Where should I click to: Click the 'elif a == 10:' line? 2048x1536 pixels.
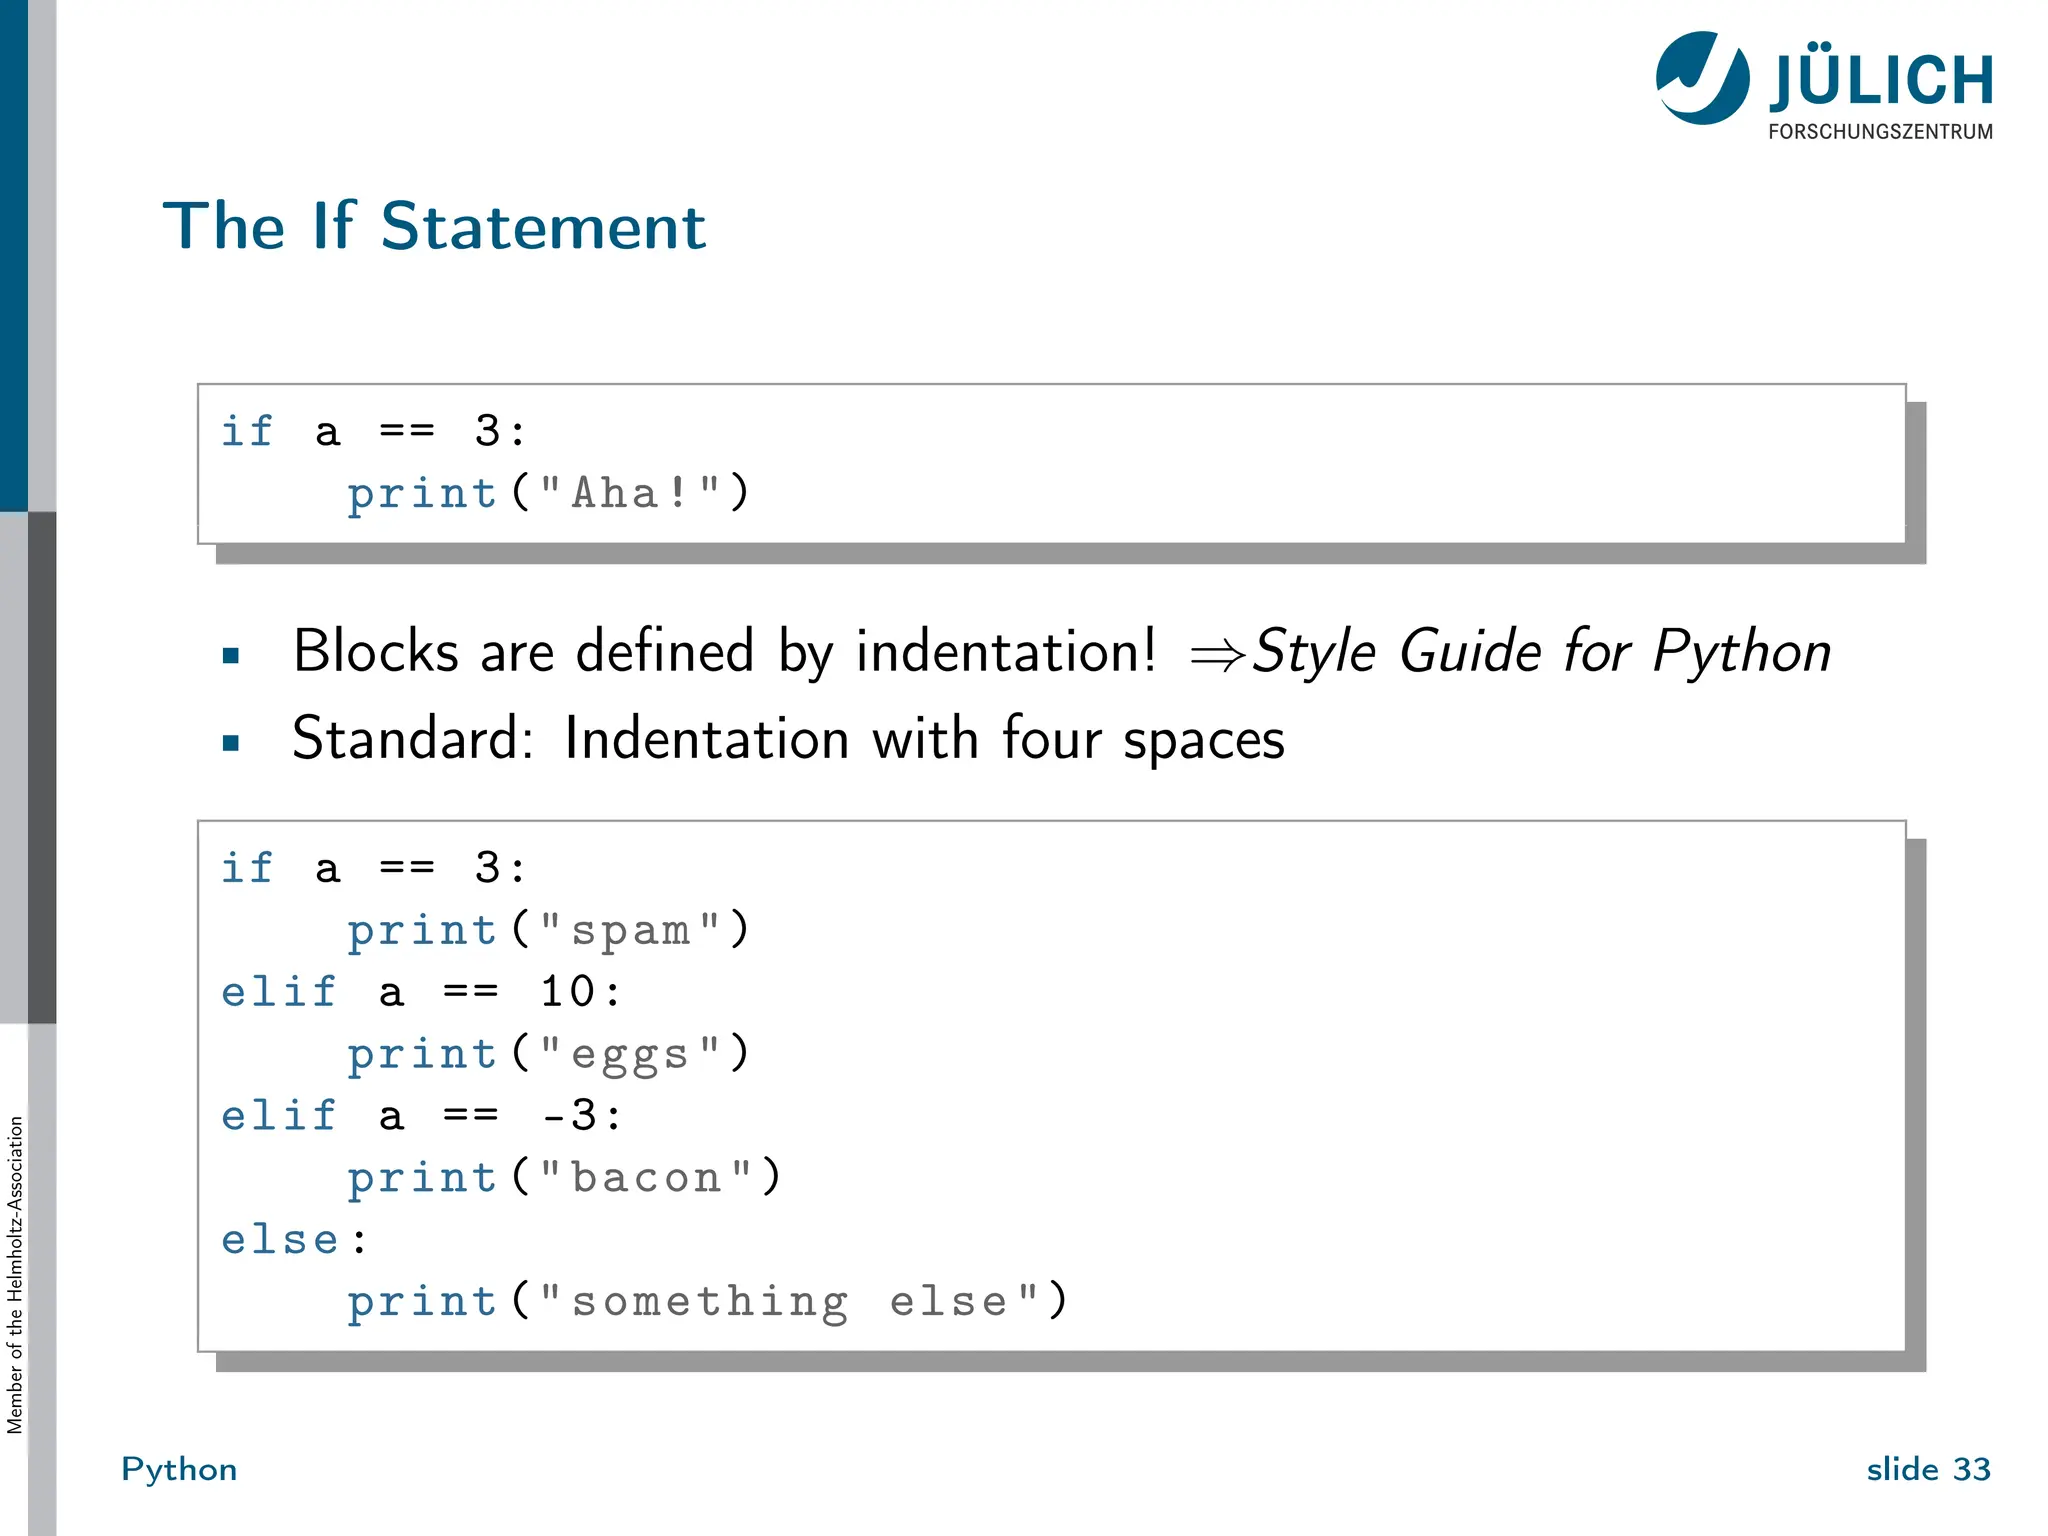(421, 993)
